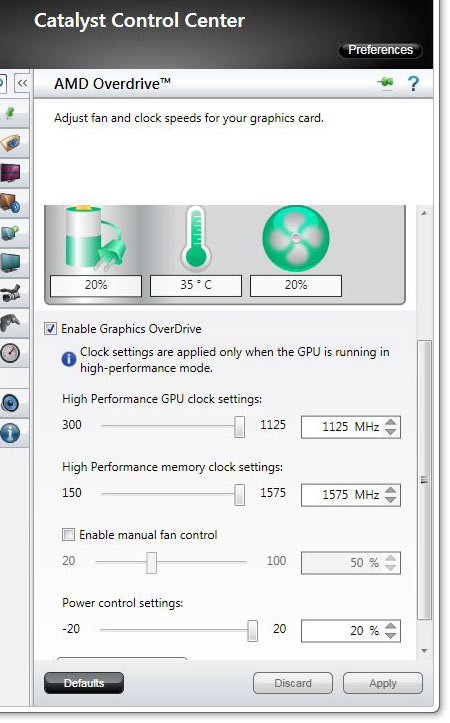This screenshot has height=723, width=450.
Task: Open the information sidebar icon
Action: pyautogui.click(x=10, y=433)
